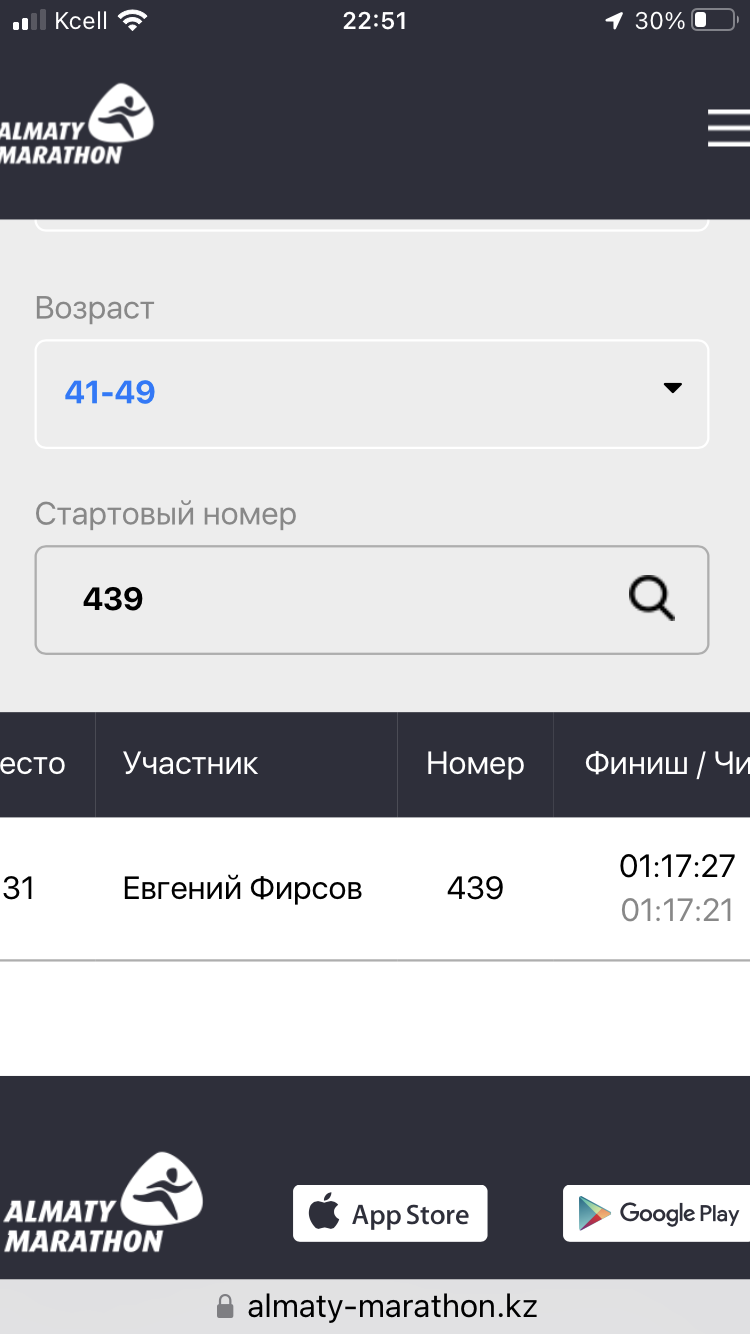Sort by the Номер column header
750x1334 pixels.
pyautogui.click(x=475, y=764)
